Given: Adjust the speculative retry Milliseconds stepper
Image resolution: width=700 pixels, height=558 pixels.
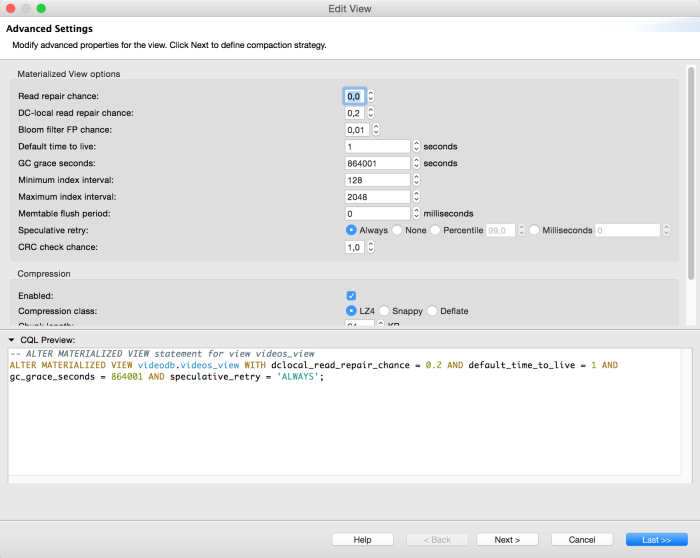Looking at the screenshot, I should click(667, 230).
